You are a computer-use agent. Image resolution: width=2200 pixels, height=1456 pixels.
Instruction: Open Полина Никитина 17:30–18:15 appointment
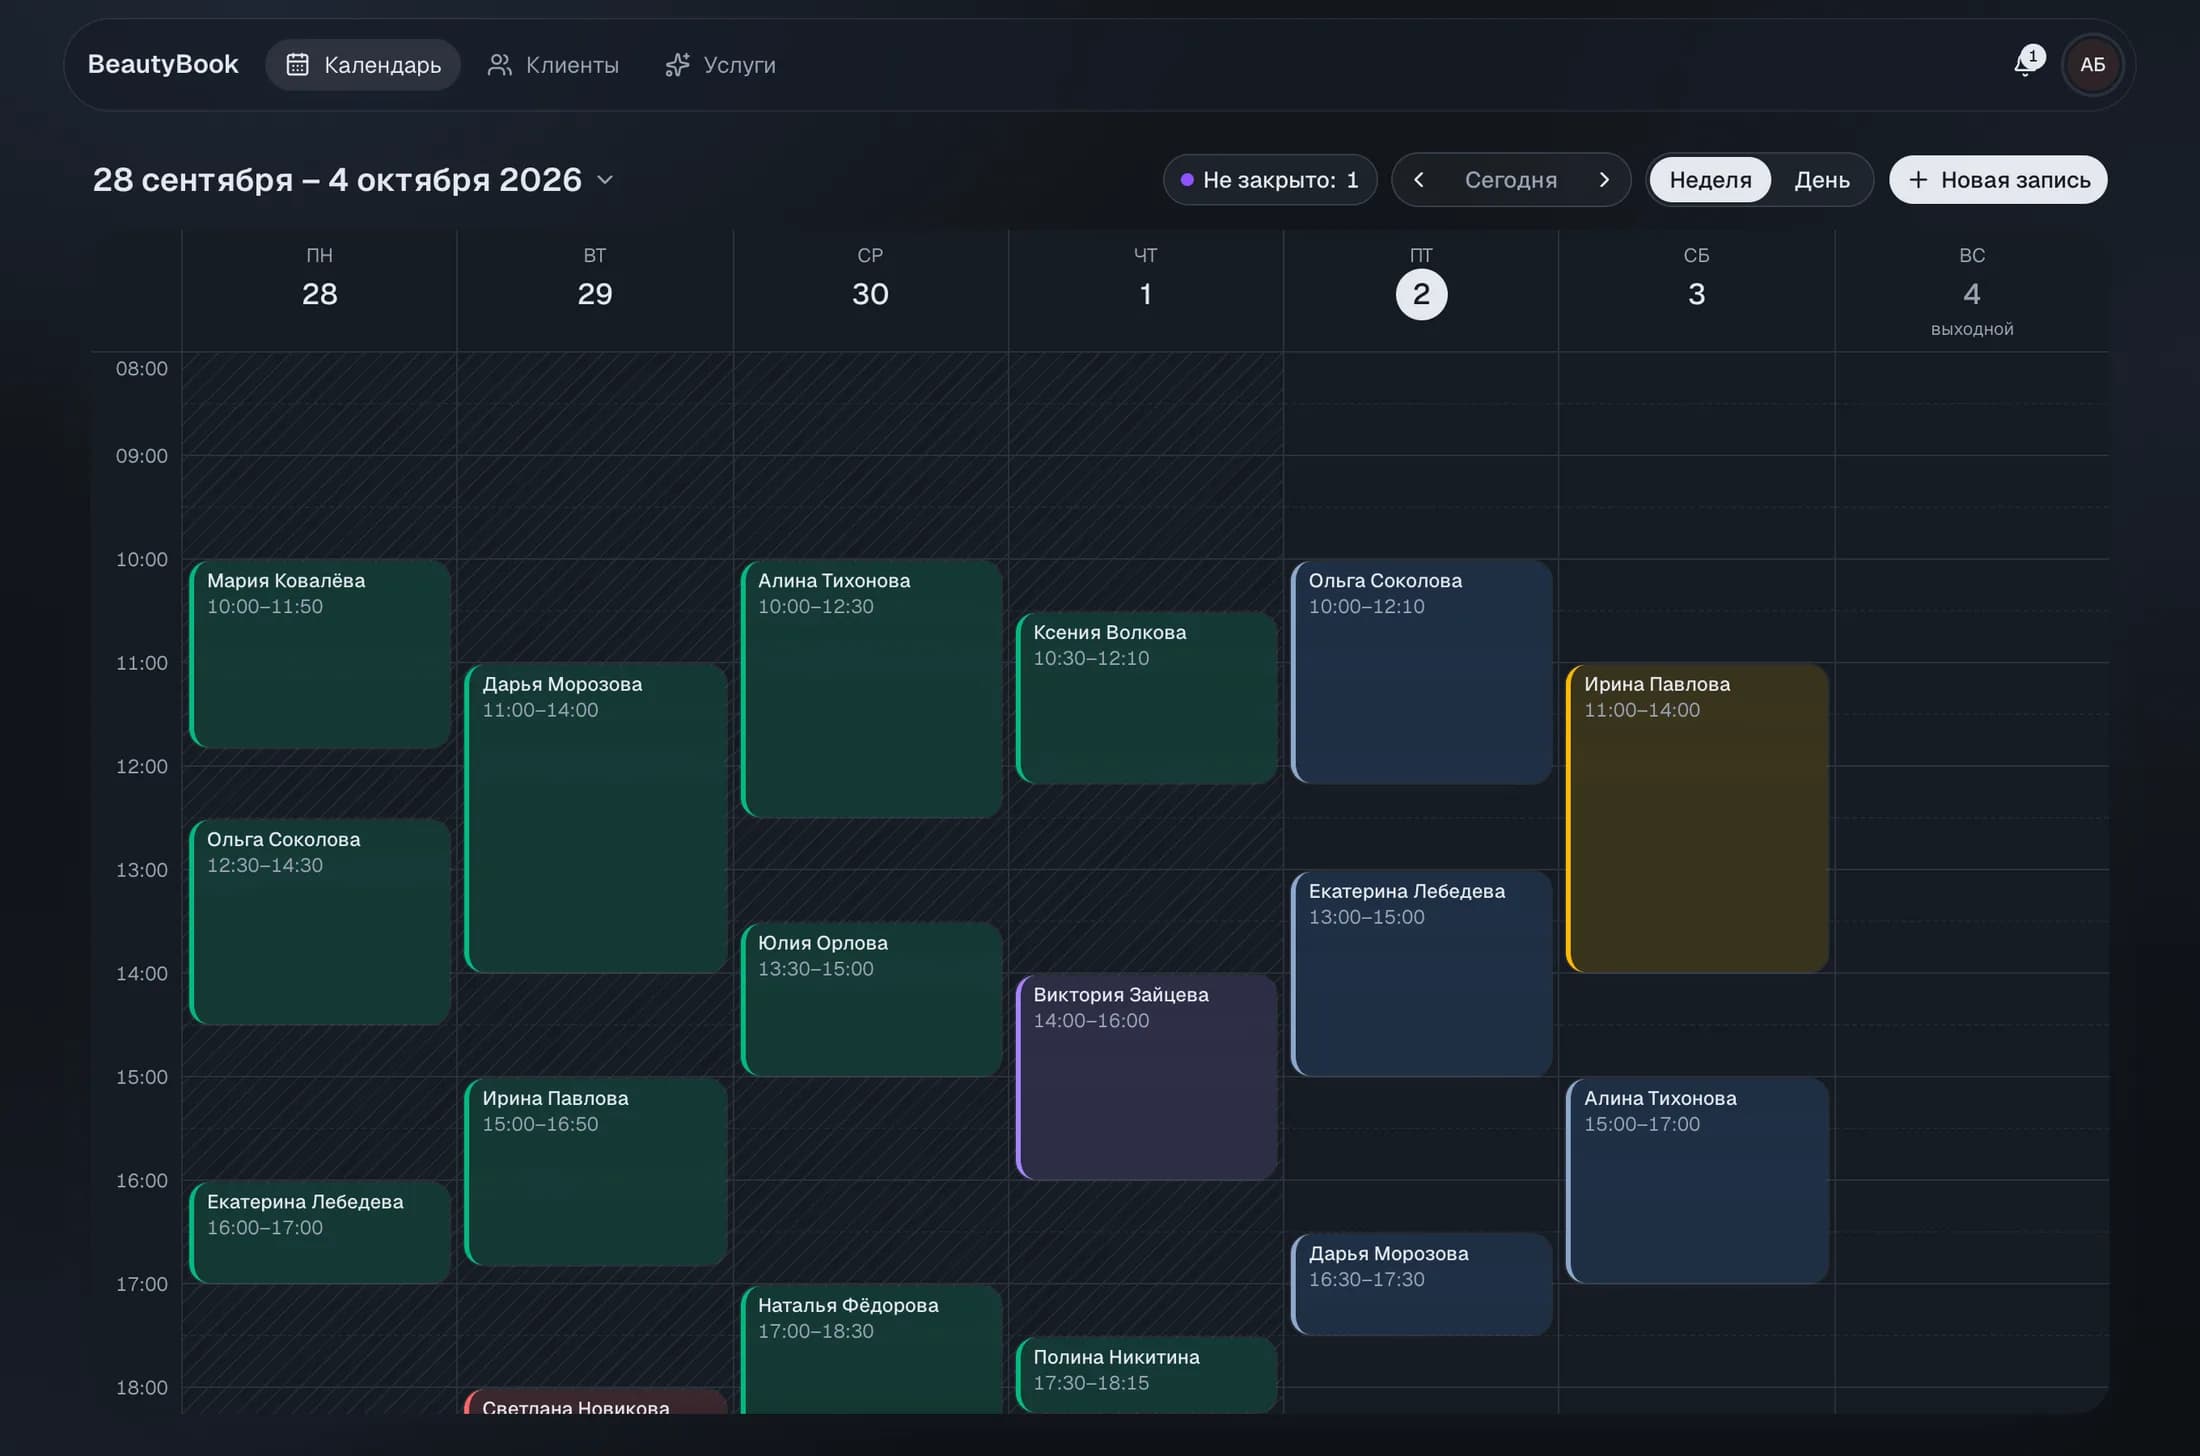point(1146,1374)
